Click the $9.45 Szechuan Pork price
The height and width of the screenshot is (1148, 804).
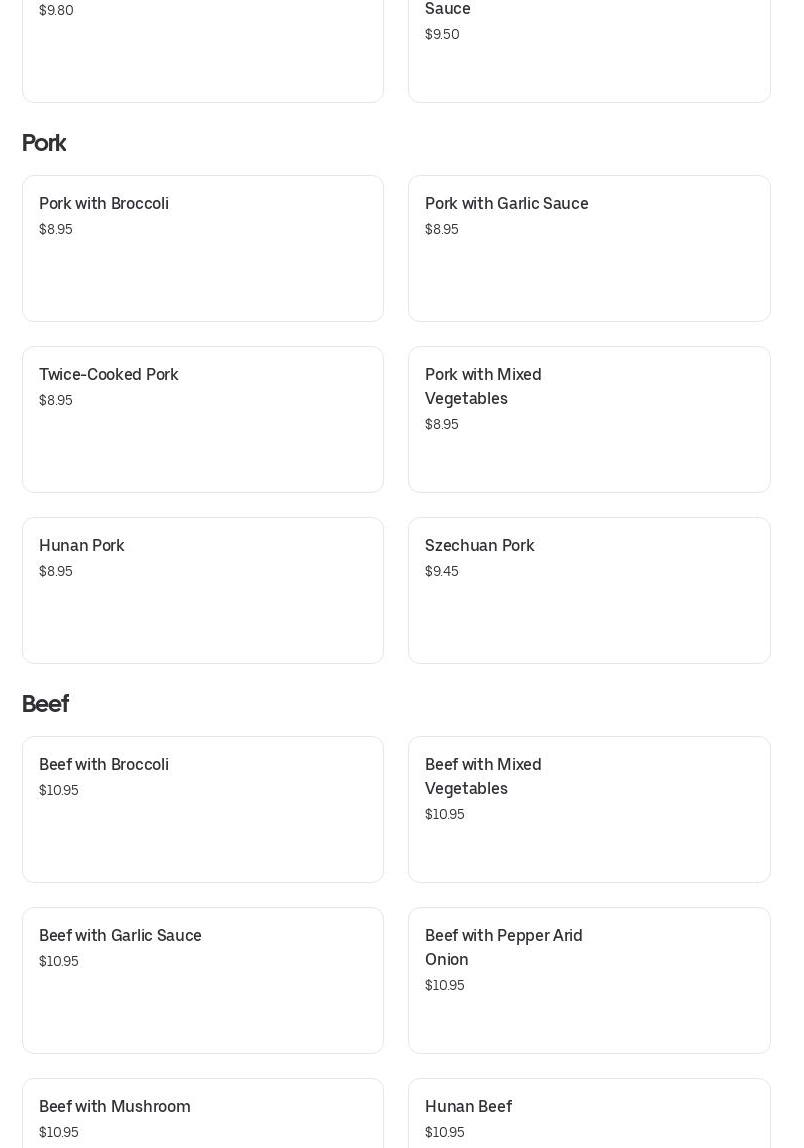[442, 571]
